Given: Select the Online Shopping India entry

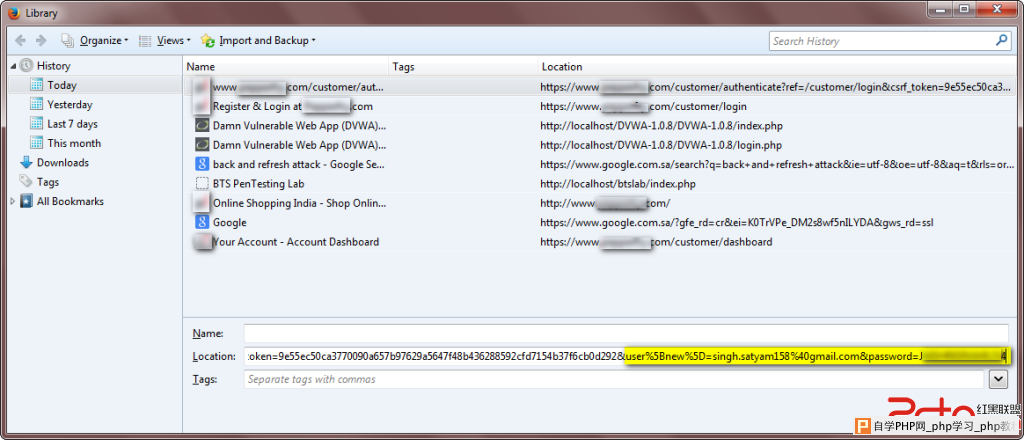Looking at the screenshot, I should click(600, 203).
